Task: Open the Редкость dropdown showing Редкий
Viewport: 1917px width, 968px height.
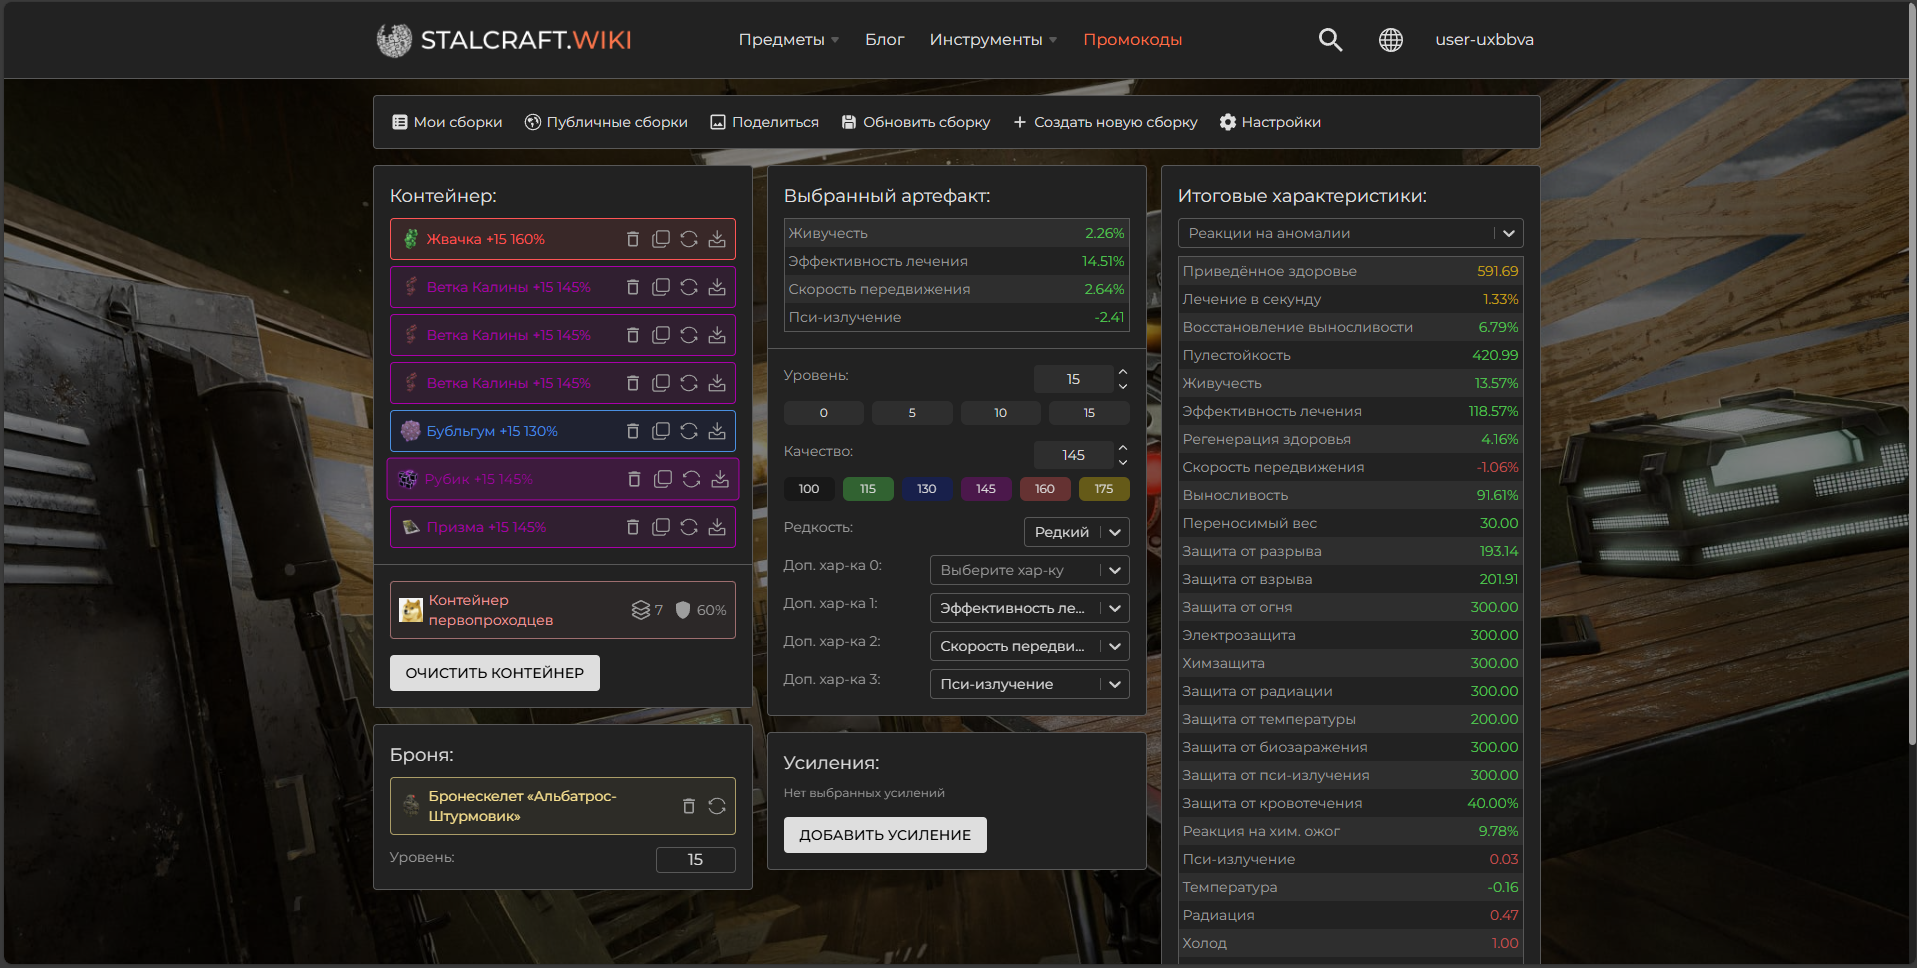Action: point(1077,532)
